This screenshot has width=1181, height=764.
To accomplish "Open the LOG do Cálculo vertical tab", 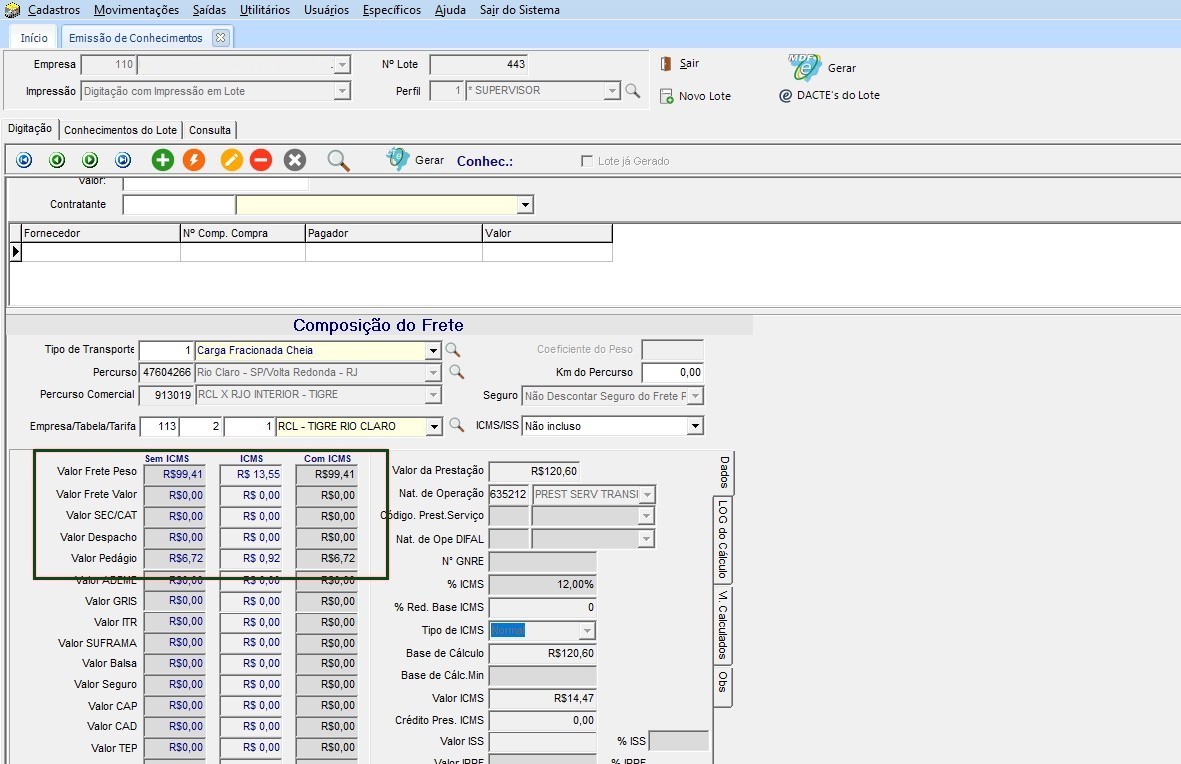I will click(x=722, y=538).
